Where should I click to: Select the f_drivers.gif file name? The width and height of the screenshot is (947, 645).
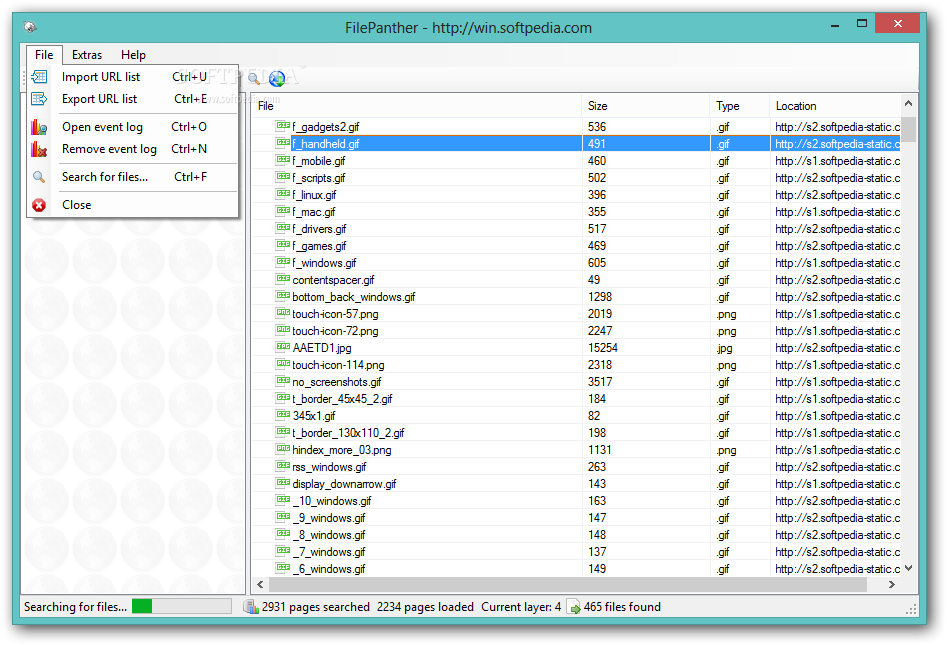[x=319, y=229]
